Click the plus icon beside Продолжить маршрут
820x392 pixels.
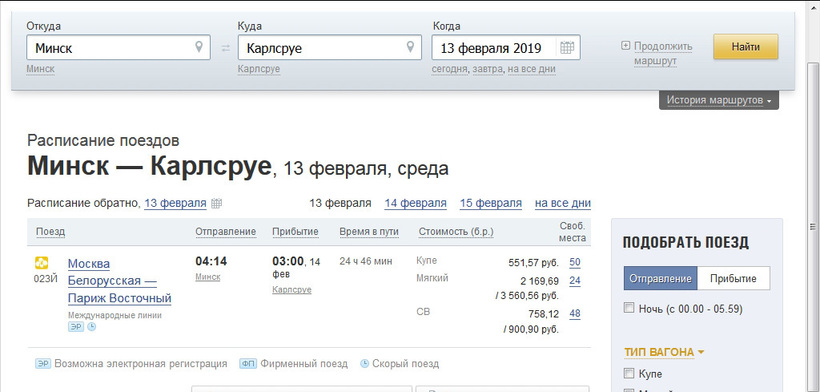625,45
